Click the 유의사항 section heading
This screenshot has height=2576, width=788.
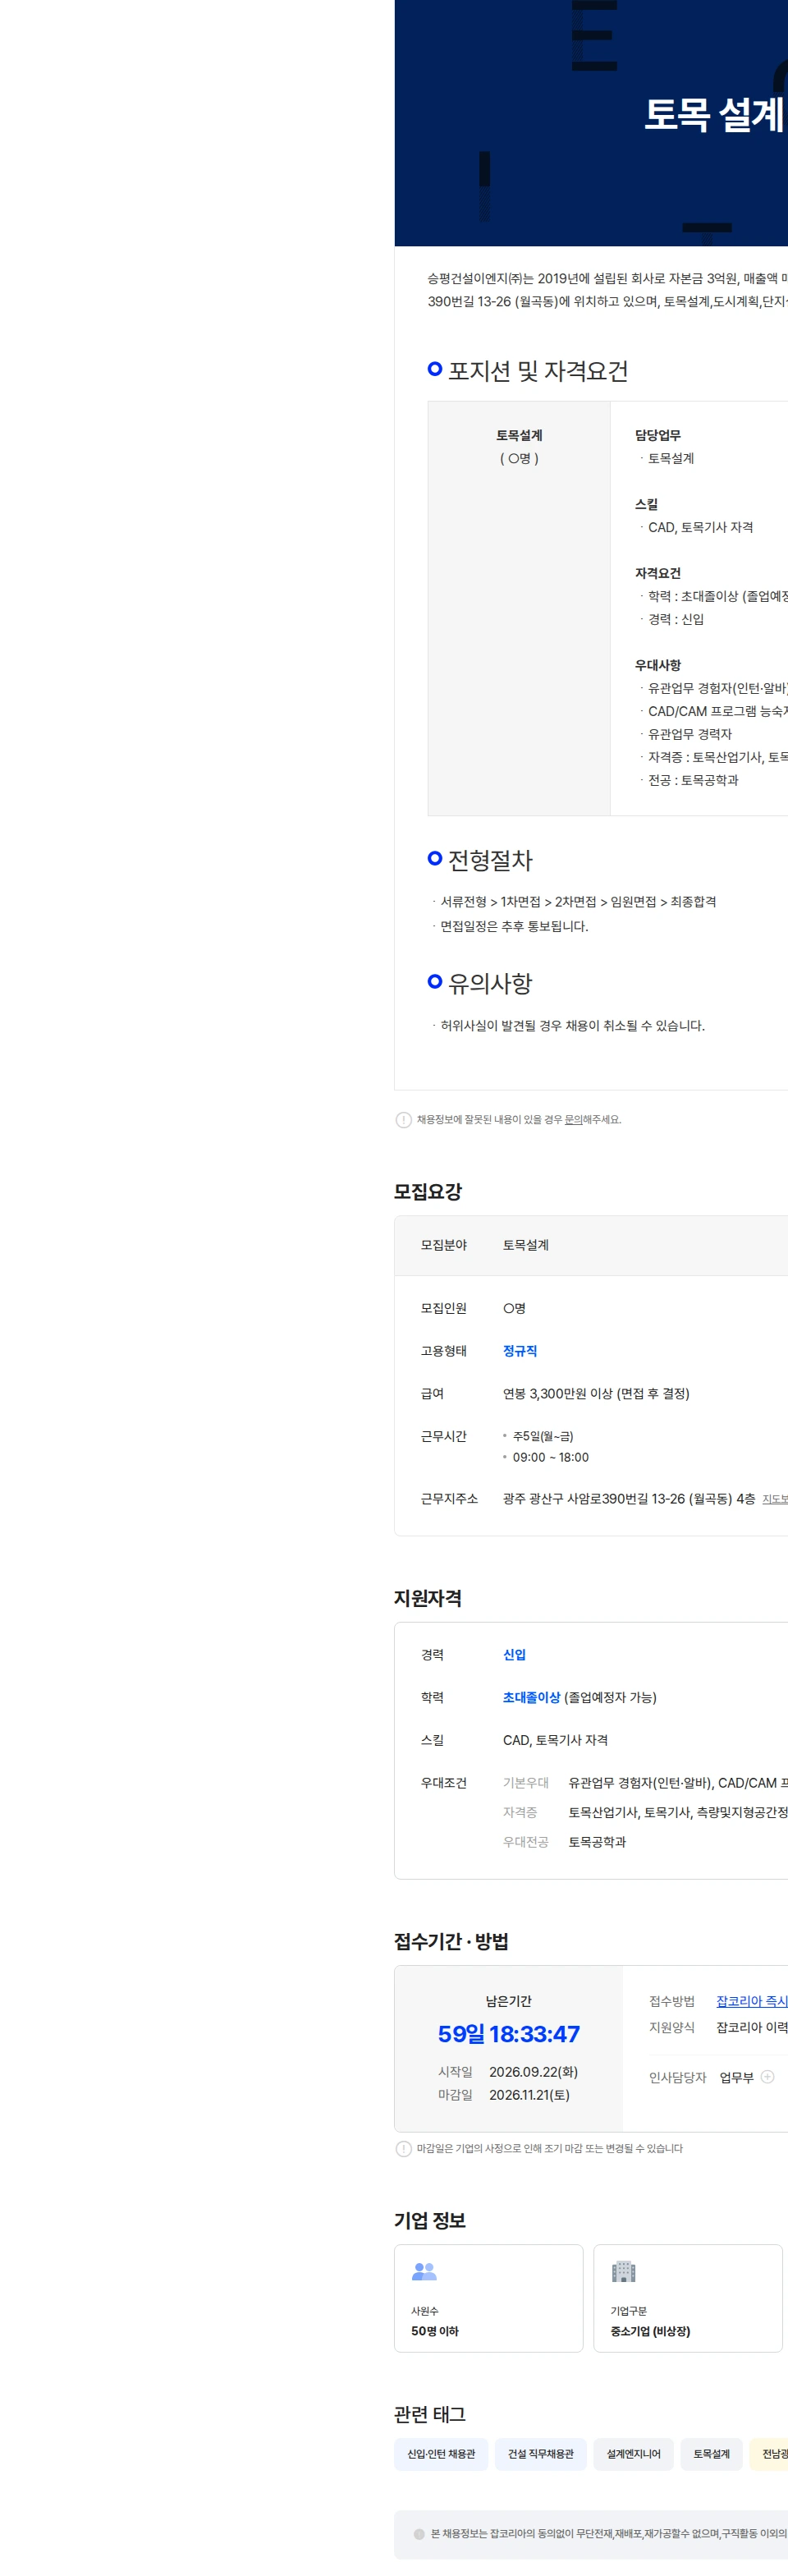click(x=490, y=983)
